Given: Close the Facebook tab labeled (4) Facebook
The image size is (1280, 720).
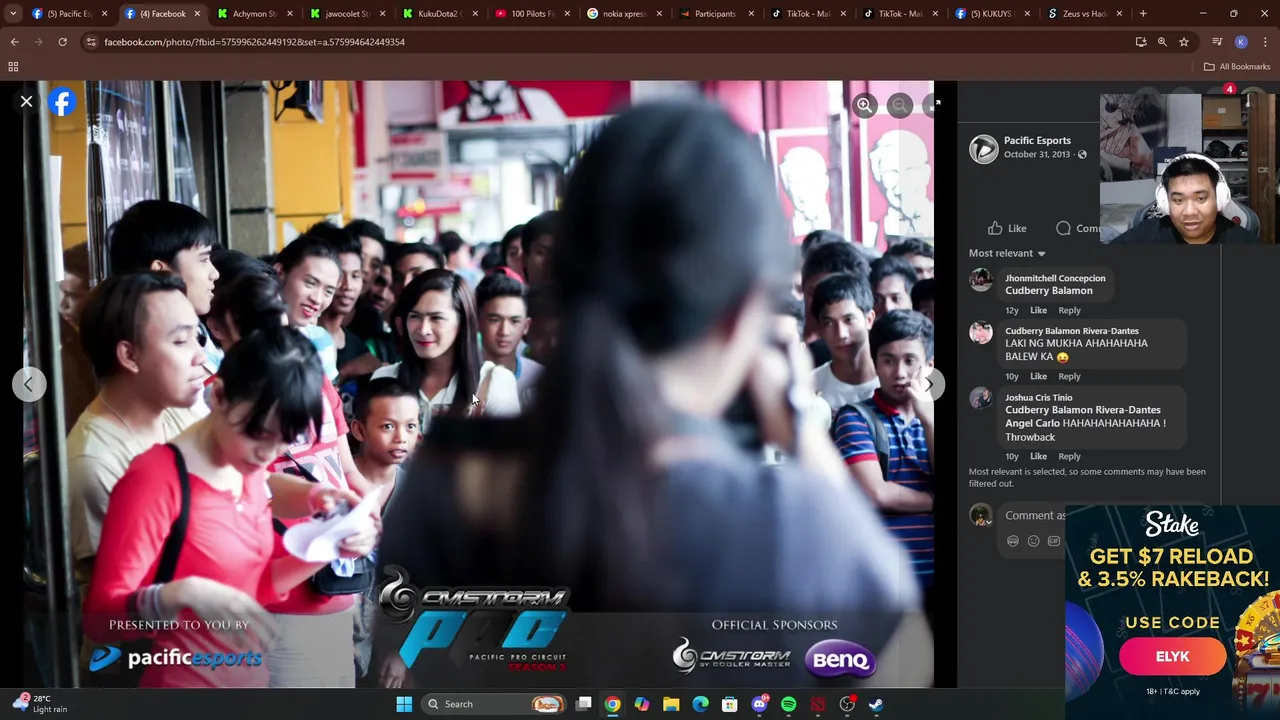Looking at the screenshot, I should point(196,14).
